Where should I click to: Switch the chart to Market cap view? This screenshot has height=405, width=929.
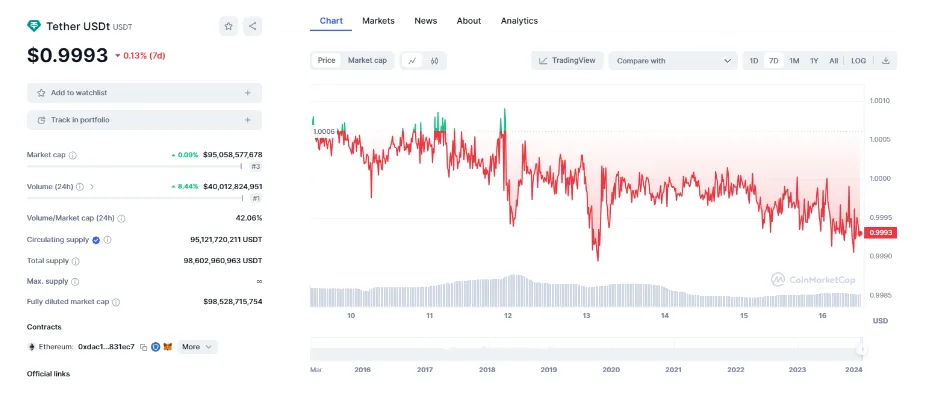click(x=366, y=61)
